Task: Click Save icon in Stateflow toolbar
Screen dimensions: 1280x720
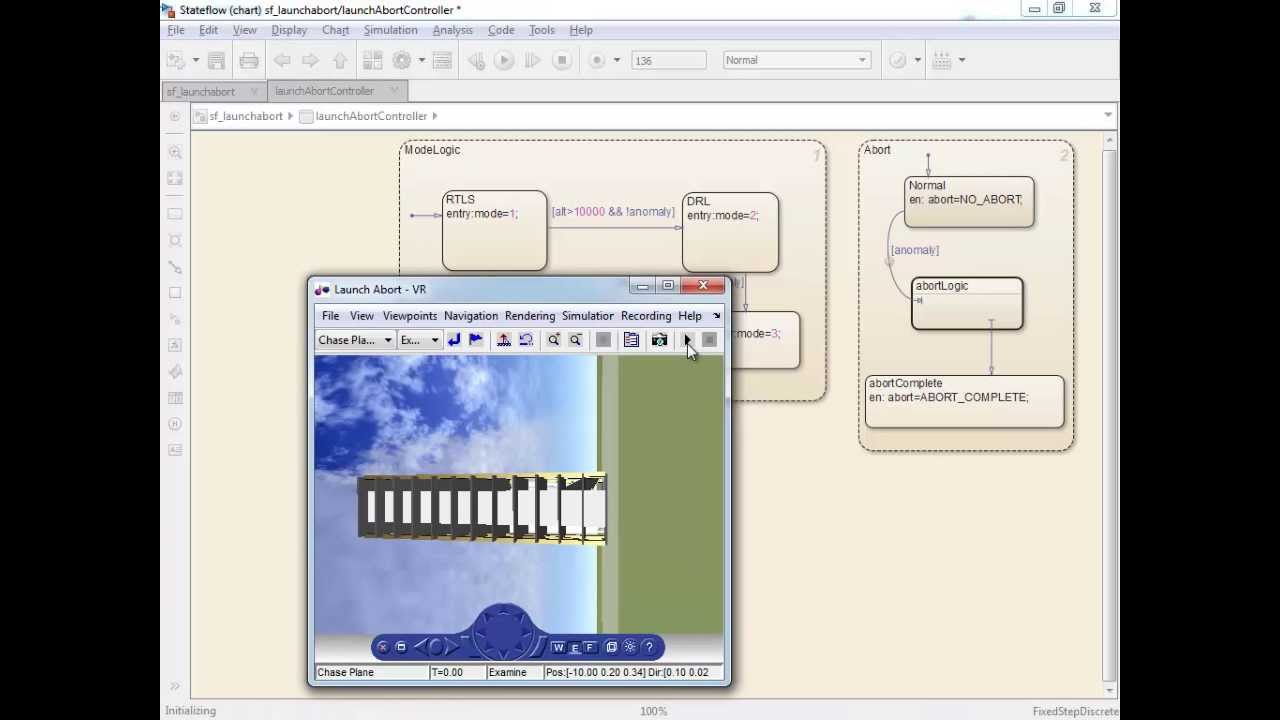Action: tap(216, 60)
